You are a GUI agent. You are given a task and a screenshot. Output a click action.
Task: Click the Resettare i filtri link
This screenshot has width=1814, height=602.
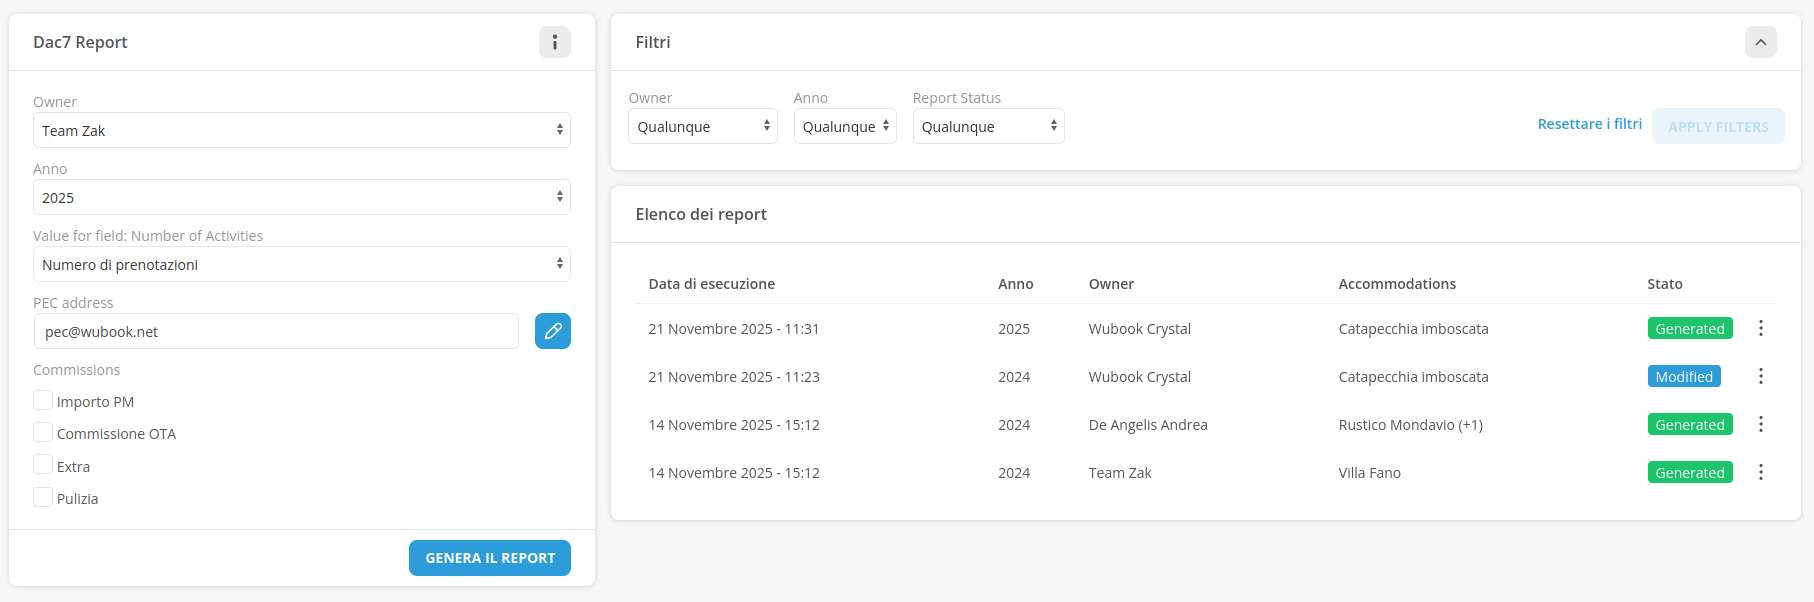click(x=1589, y=124)
